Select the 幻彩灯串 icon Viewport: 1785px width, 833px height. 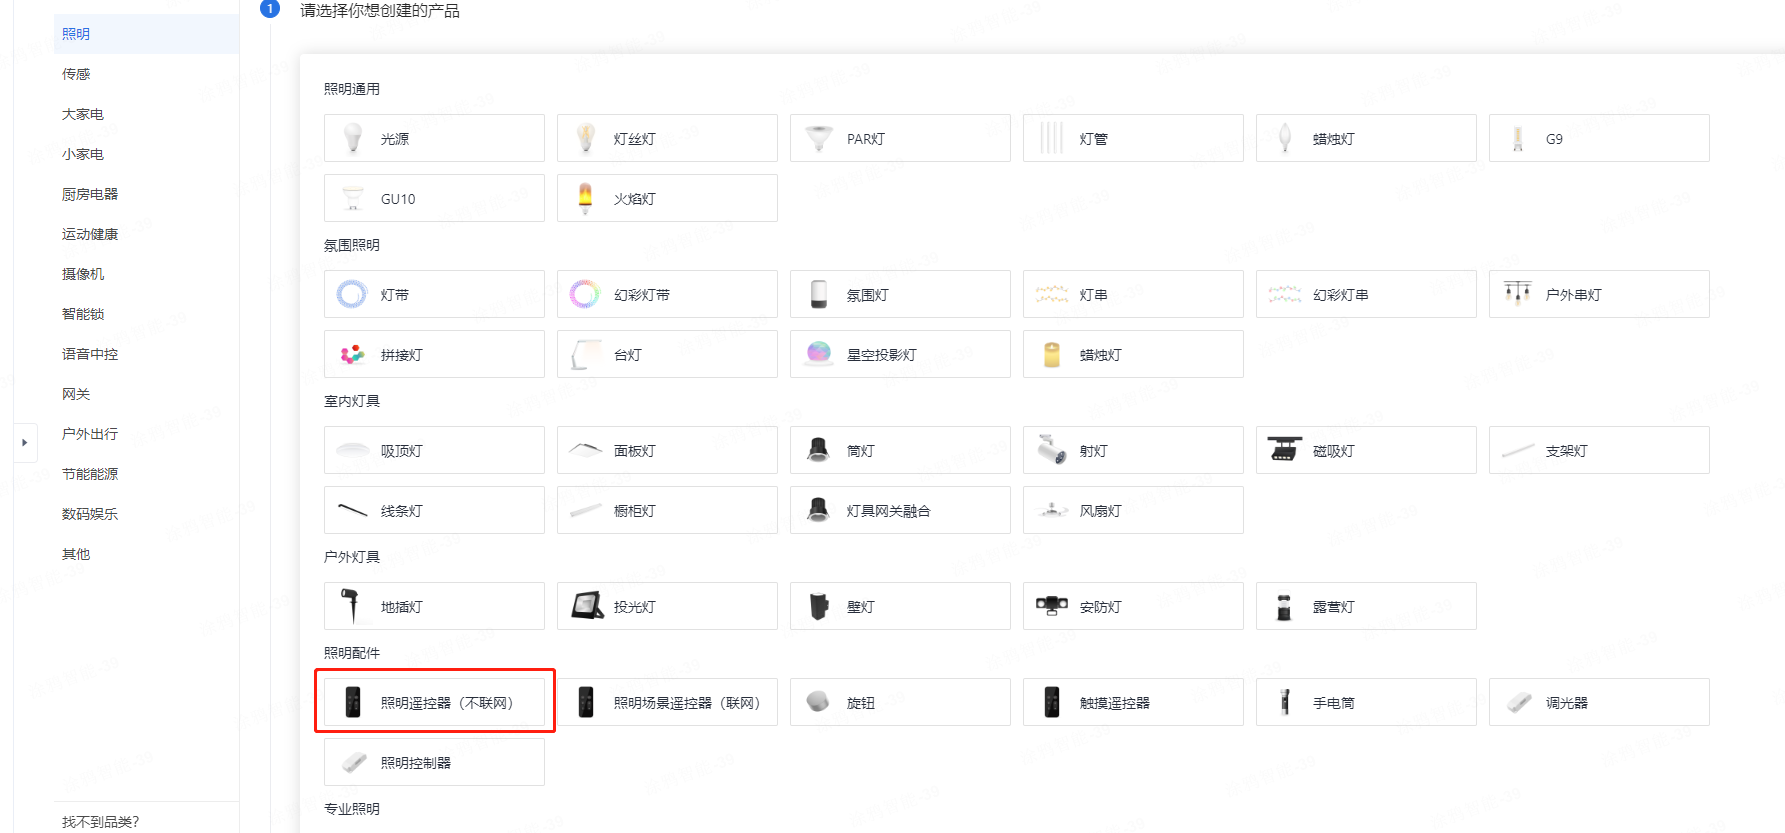tap(1285, 294)
